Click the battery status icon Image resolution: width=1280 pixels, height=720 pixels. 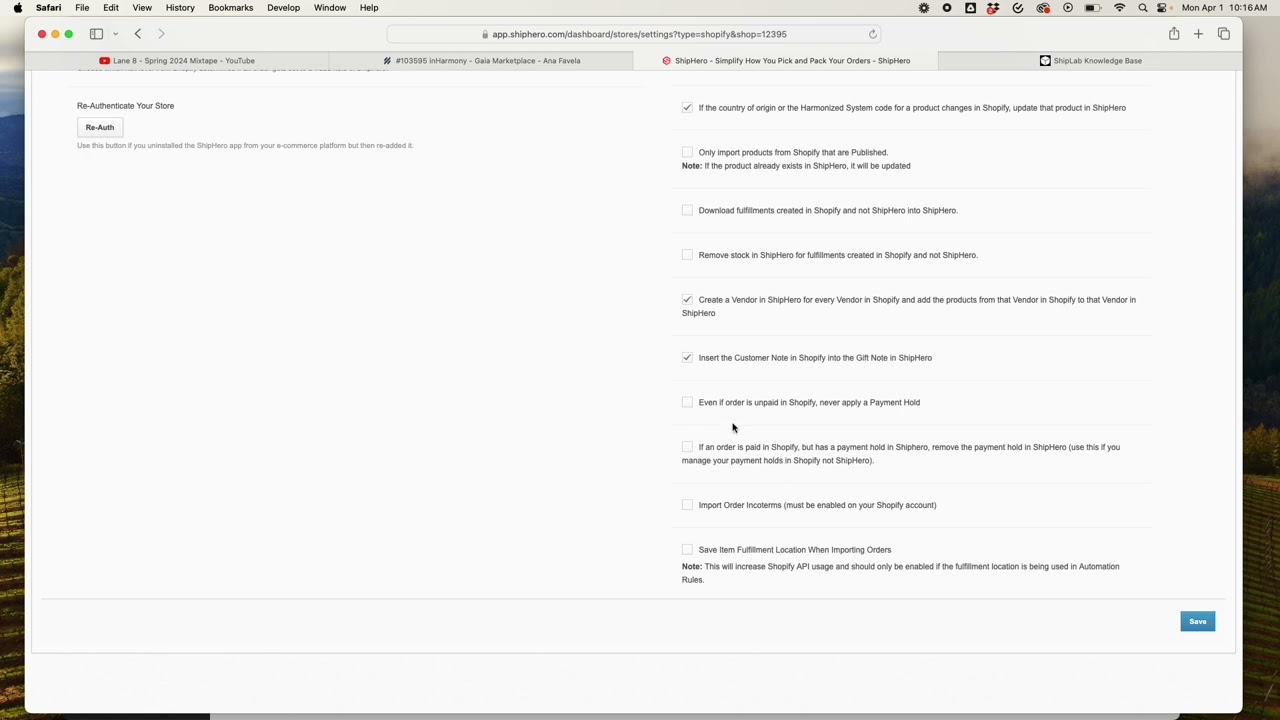[x=1093, y=7]
